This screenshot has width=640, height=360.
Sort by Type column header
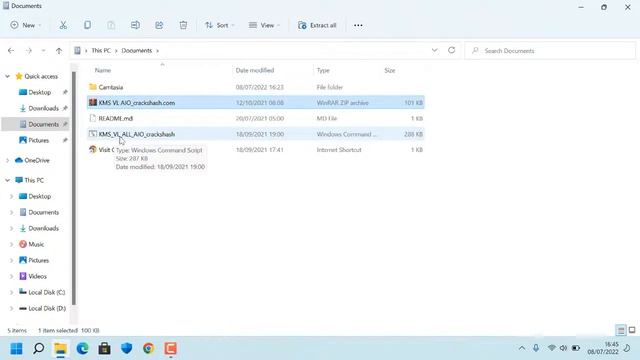(323, 70)
